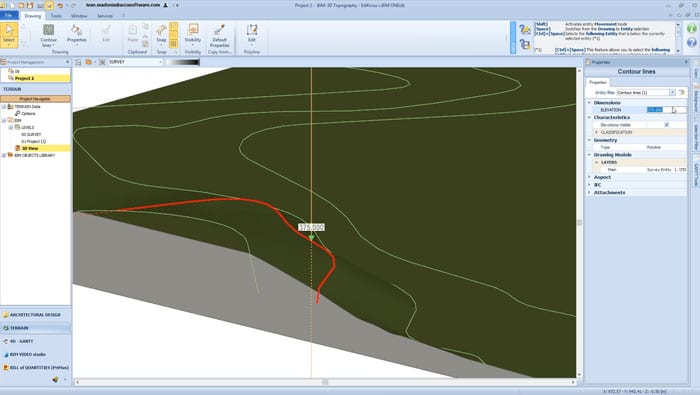Screen dimensions: 700x395
Task: Open the BILL of QUANTITIES environment
Action: [x=35, y=367]
